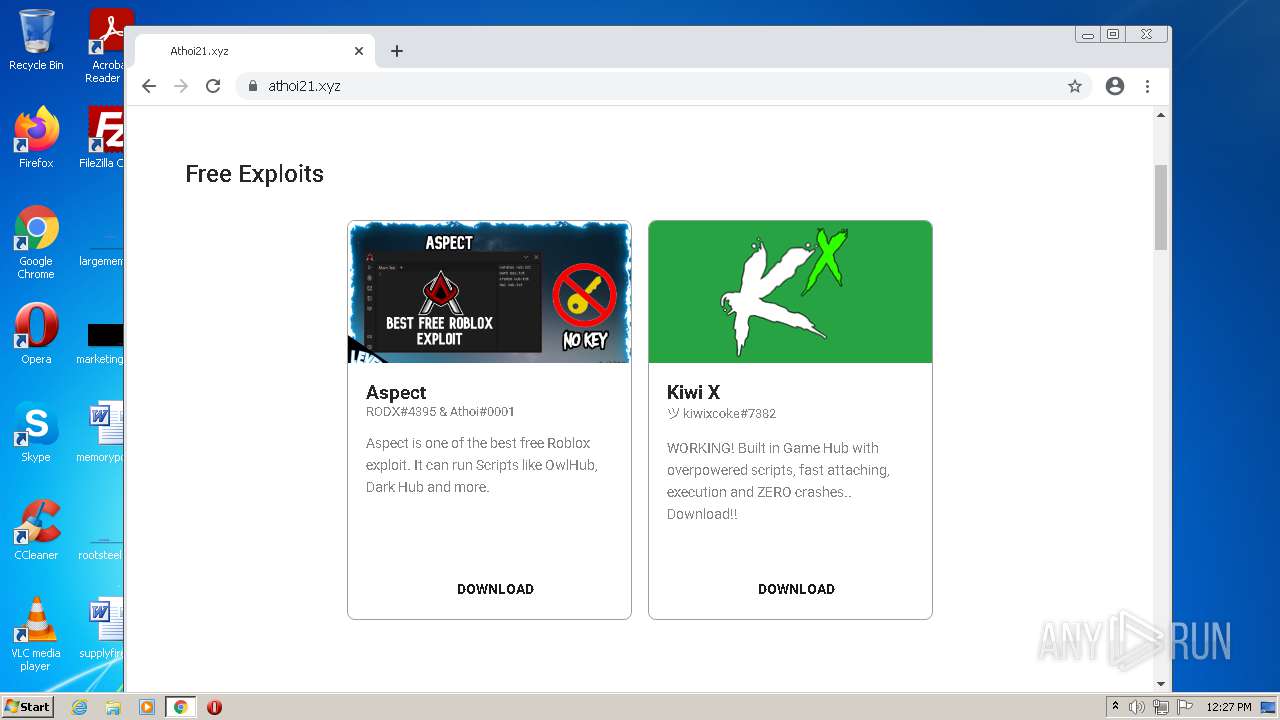Image resolution: width=1280 pixels, height=720 pixels.
Task: Show hidden system tray icons
Action: point(1115,707)
